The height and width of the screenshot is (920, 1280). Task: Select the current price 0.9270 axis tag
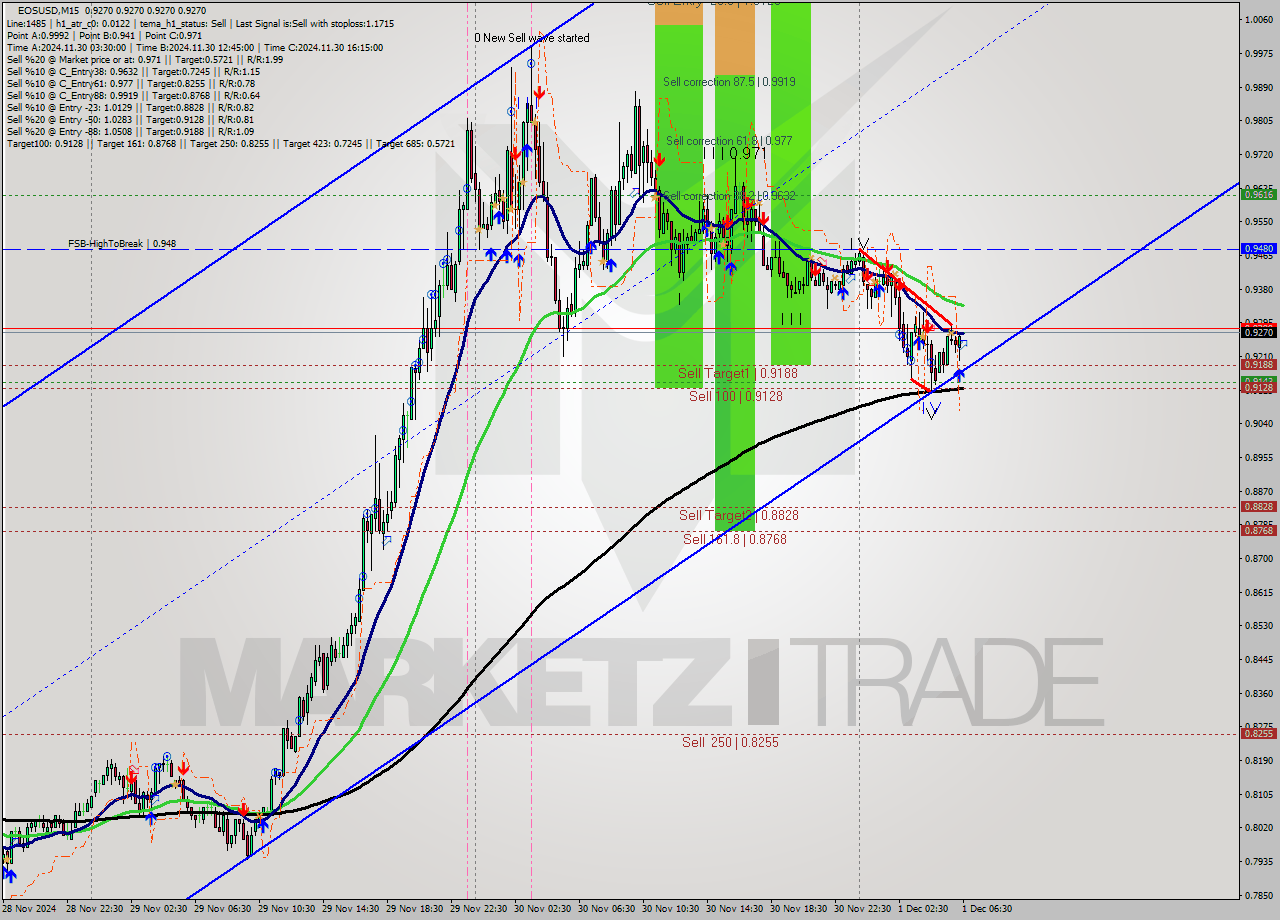click(1258, 332)
